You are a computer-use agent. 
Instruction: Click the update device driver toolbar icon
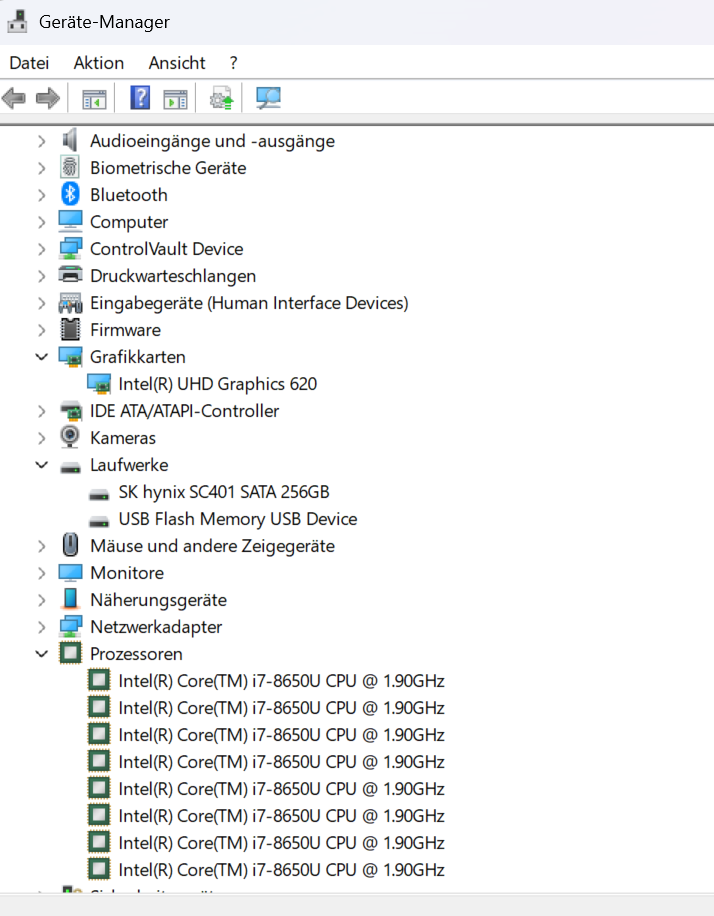pos(221,98)
